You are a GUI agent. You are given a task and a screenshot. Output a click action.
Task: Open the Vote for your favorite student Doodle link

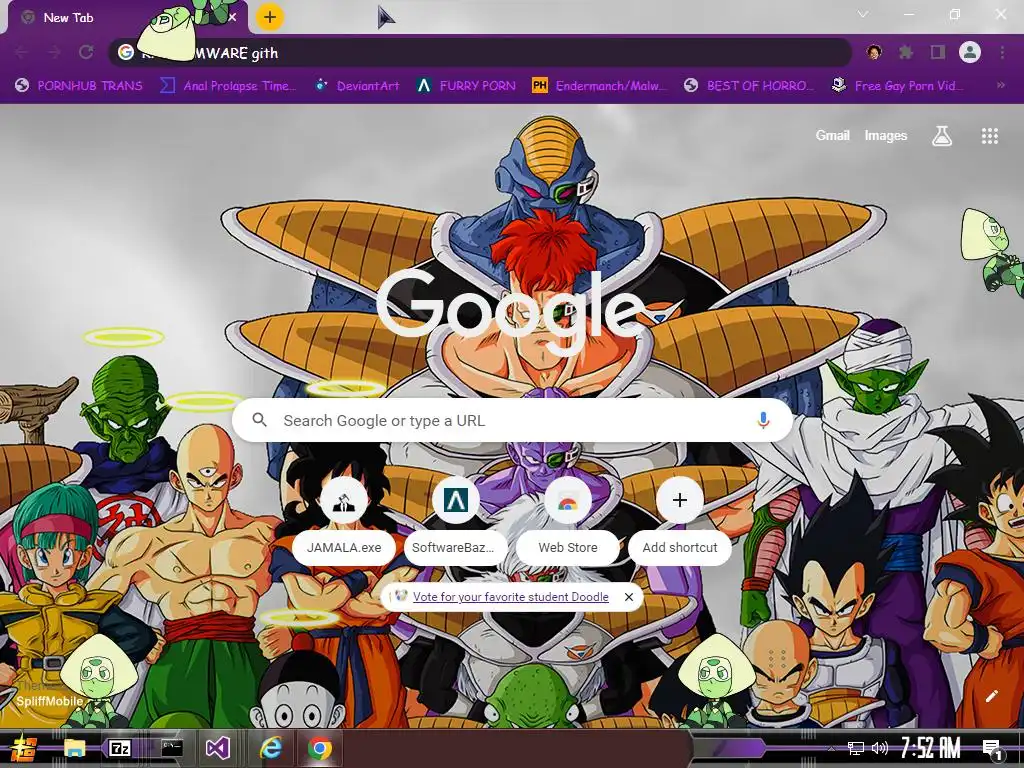511,597
